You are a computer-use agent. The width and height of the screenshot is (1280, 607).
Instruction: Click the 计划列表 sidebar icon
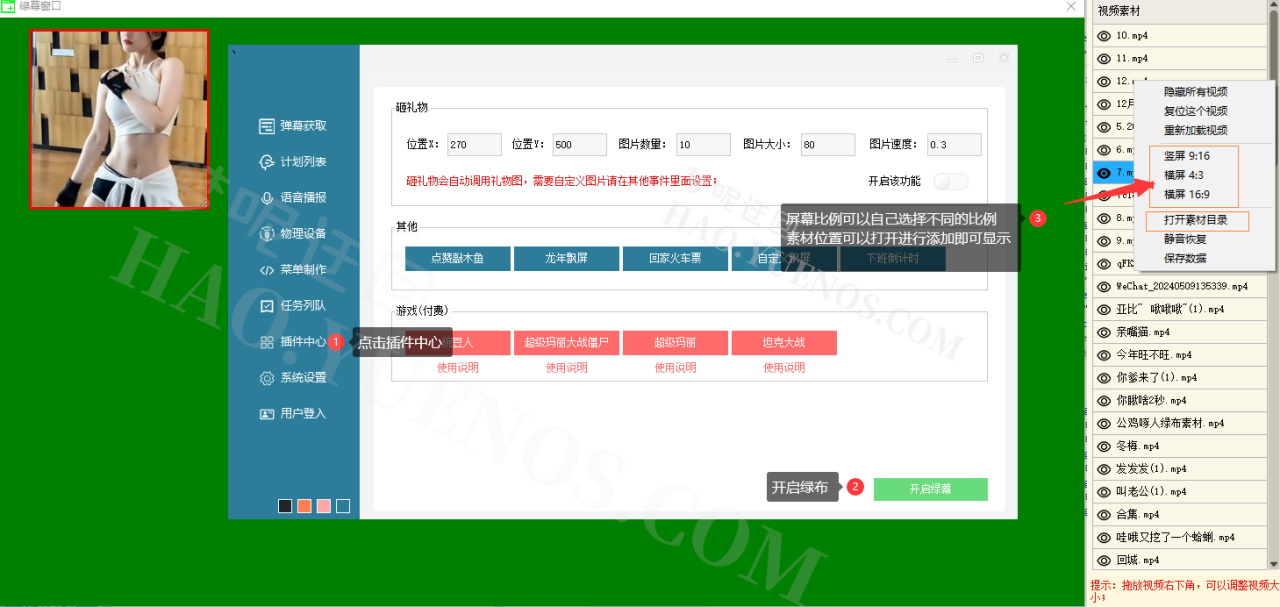tap(267, 162)
